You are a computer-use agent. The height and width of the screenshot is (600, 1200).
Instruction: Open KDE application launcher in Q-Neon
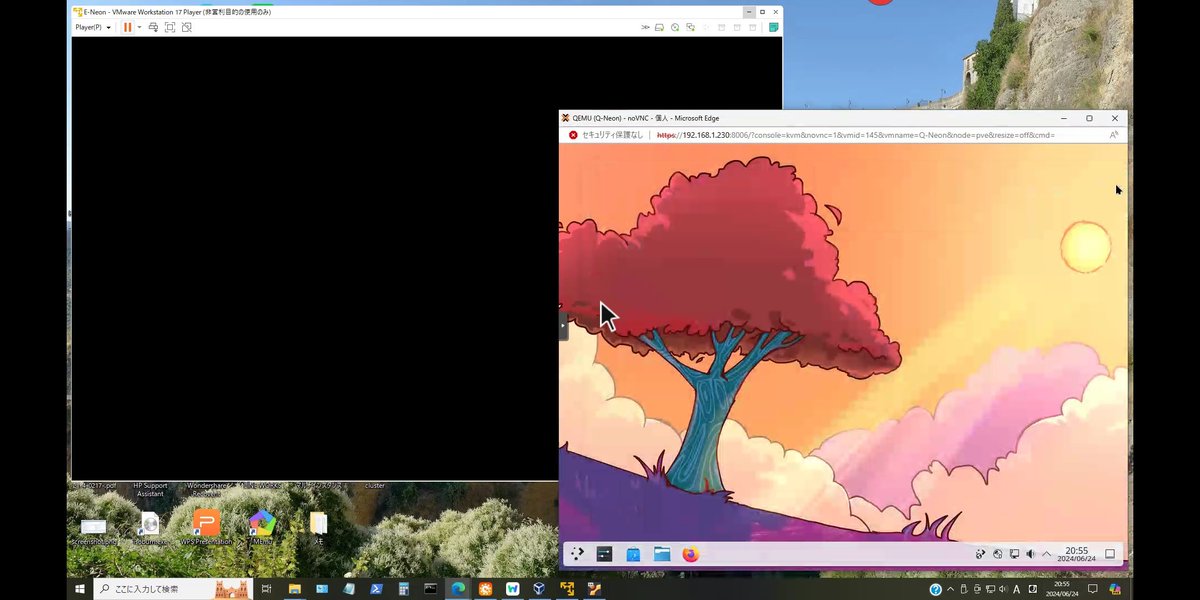577,554
